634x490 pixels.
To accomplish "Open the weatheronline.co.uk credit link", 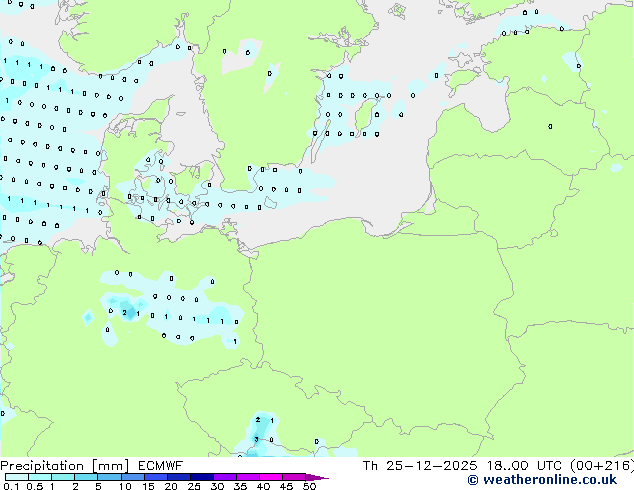I will tap(542, 480).
